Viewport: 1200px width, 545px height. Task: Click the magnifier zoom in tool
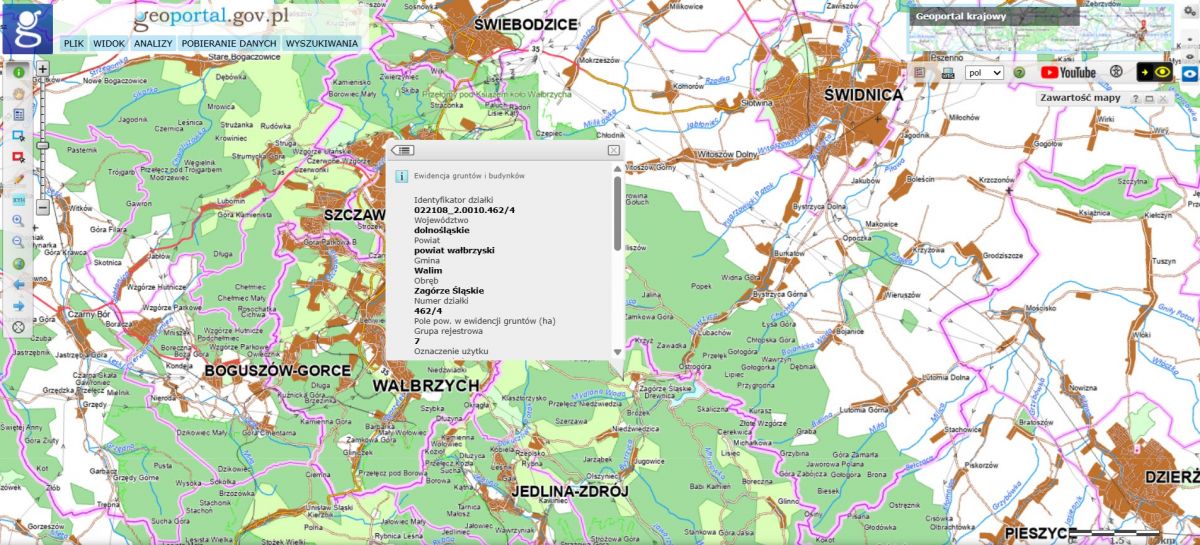[x=18, y=221]
